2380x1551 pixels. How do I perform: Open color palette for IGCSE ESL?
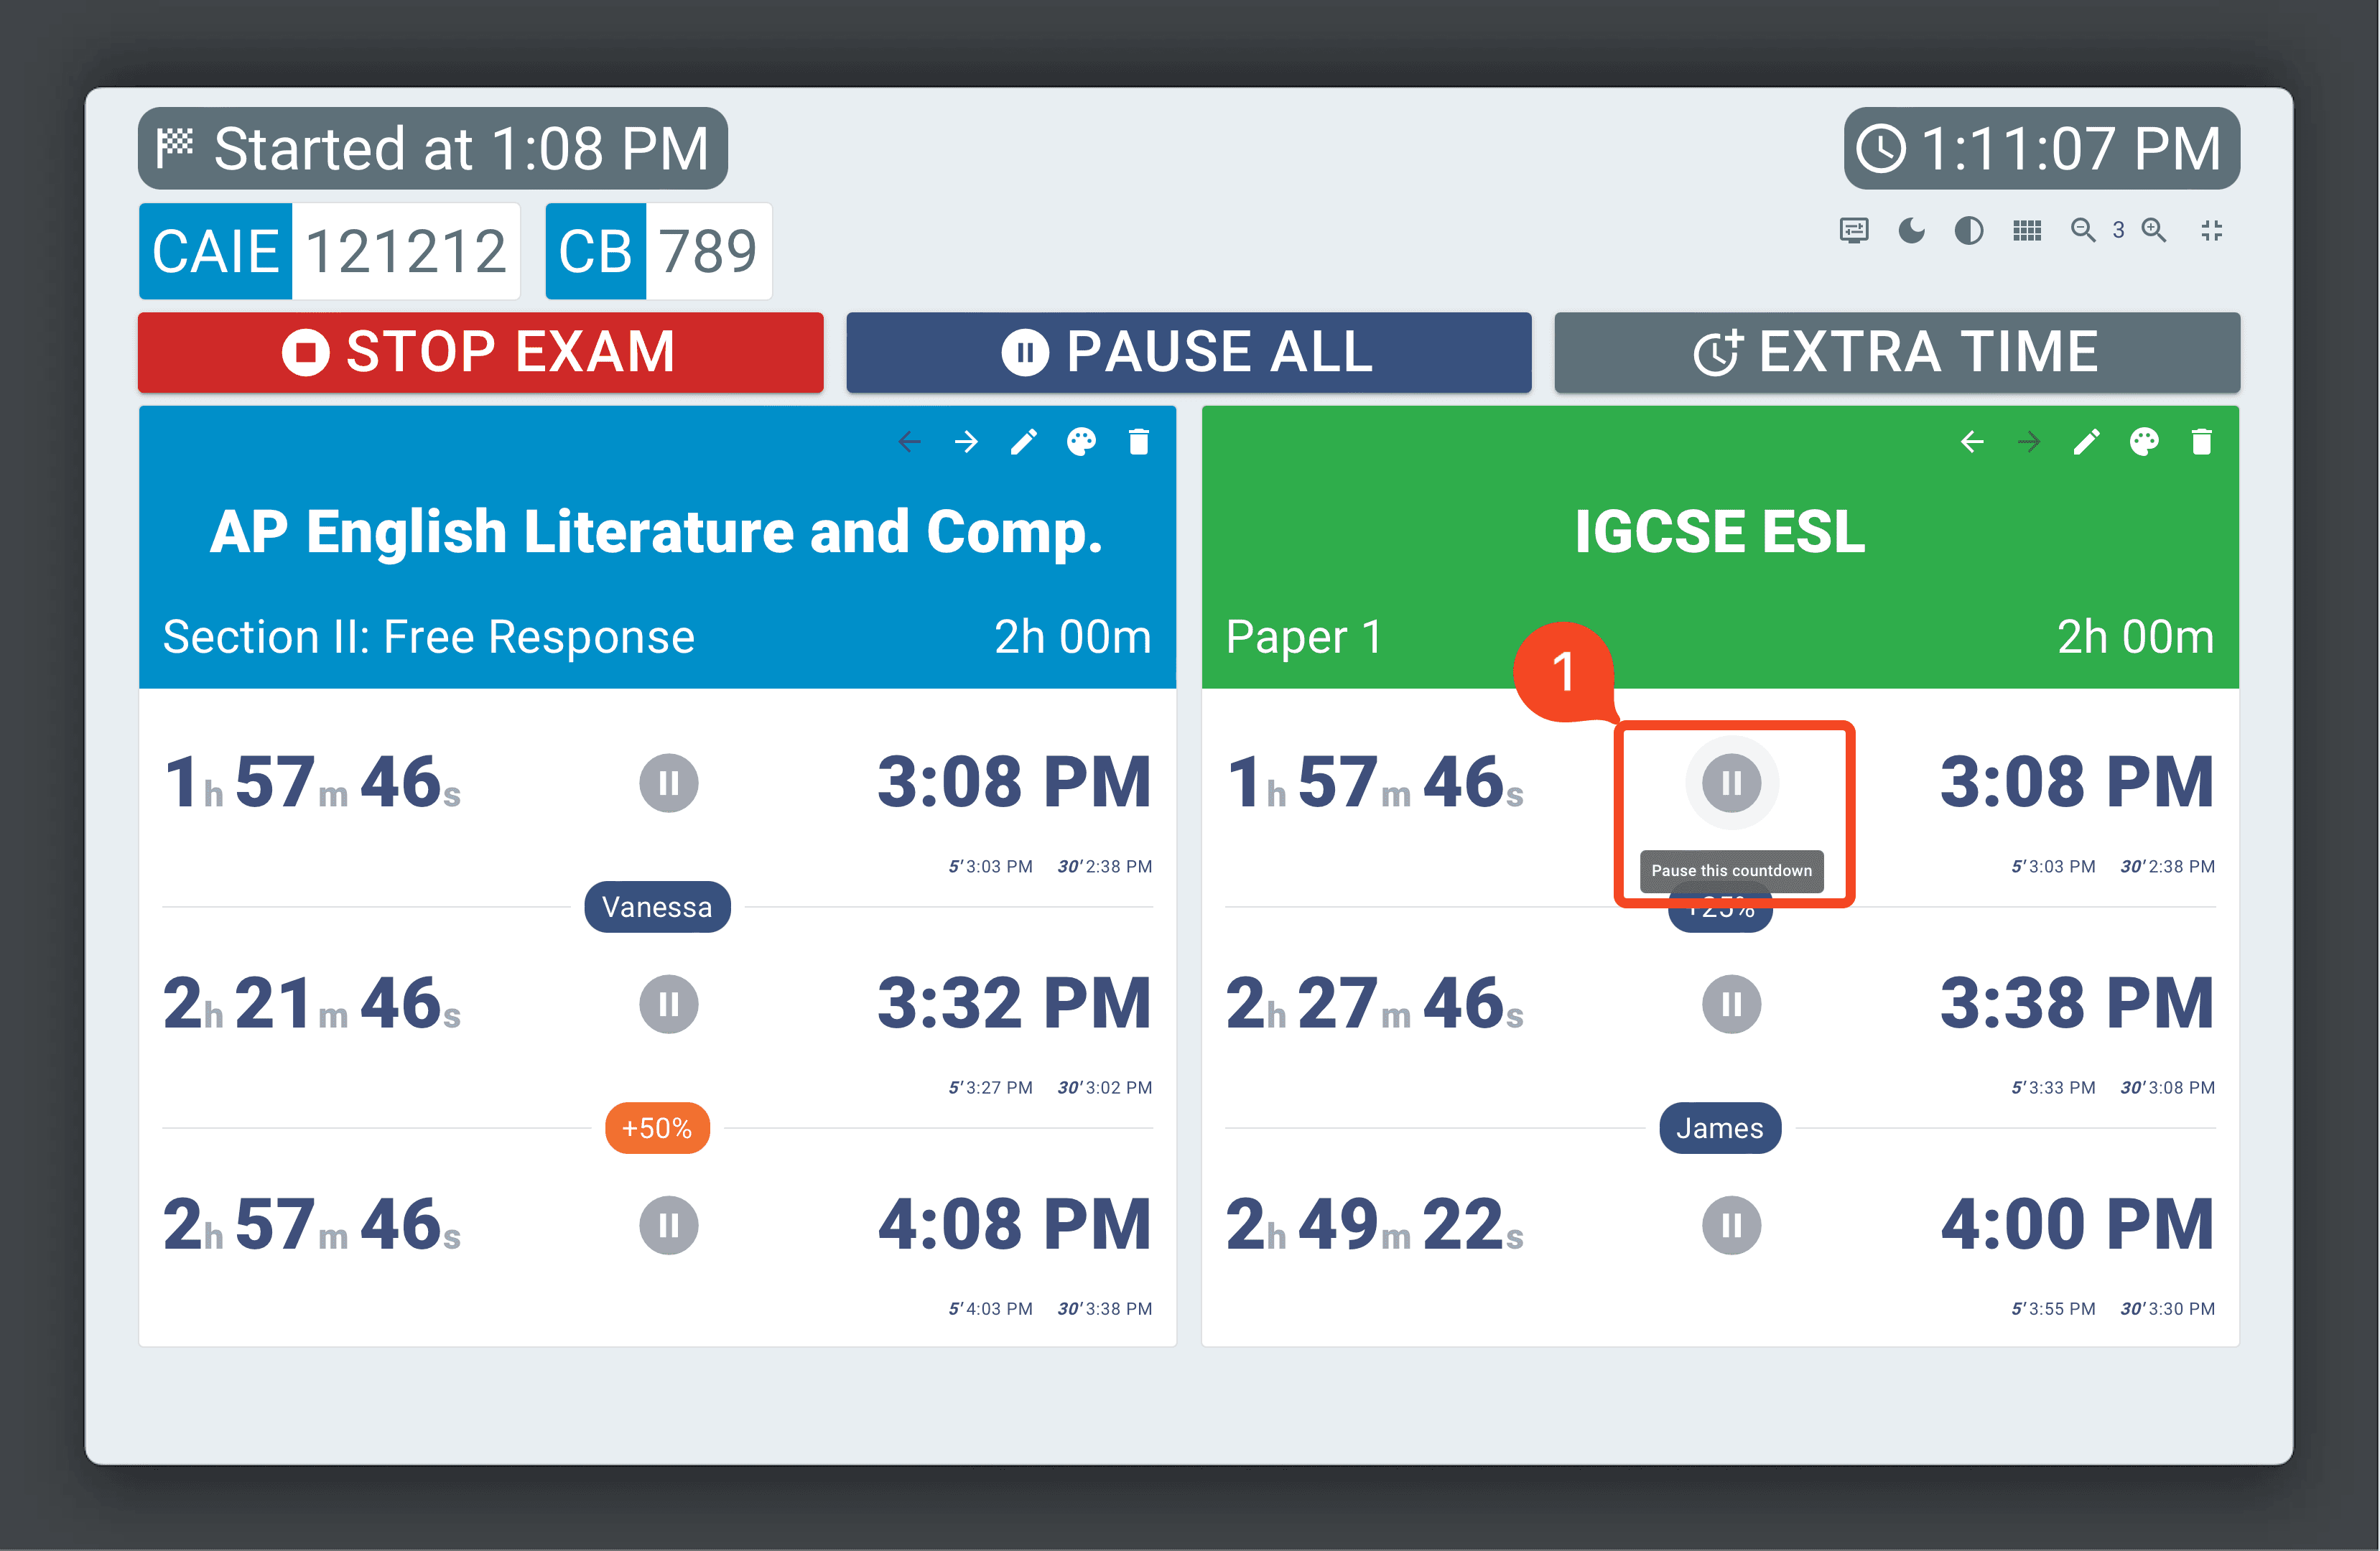pos(2143,442)
